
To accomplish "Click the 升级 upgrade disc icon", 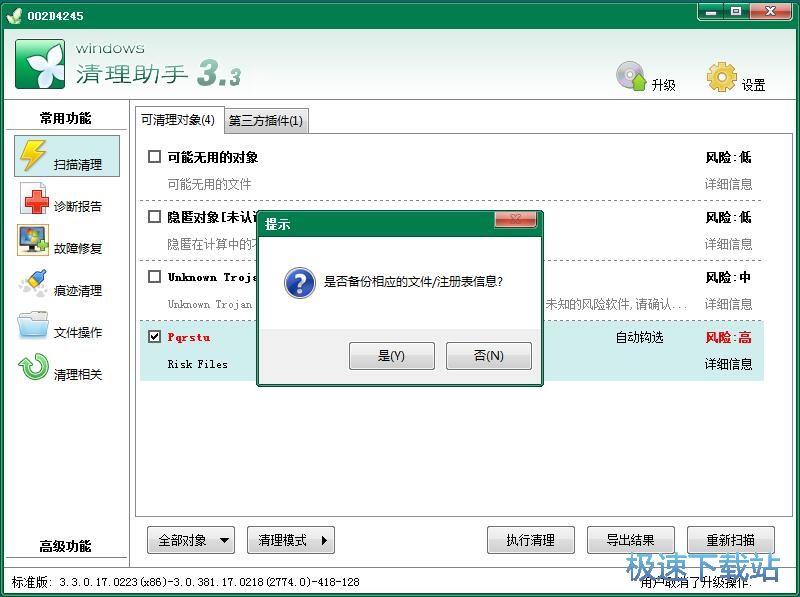I will click(631, 76).
